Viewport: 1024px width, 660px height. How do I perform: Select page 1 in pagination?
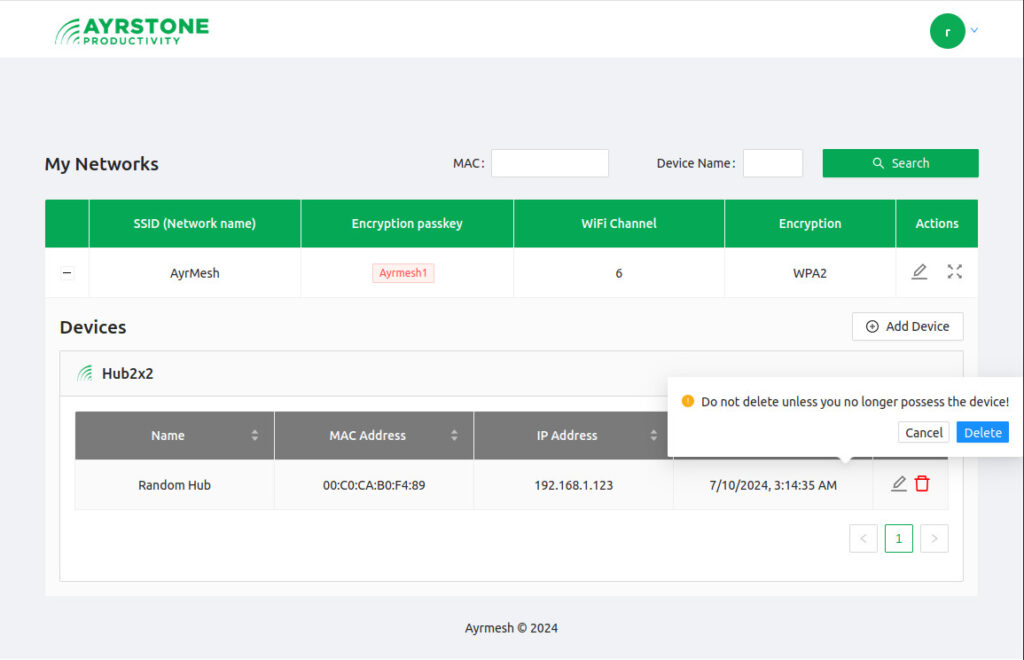pos(898,539)
